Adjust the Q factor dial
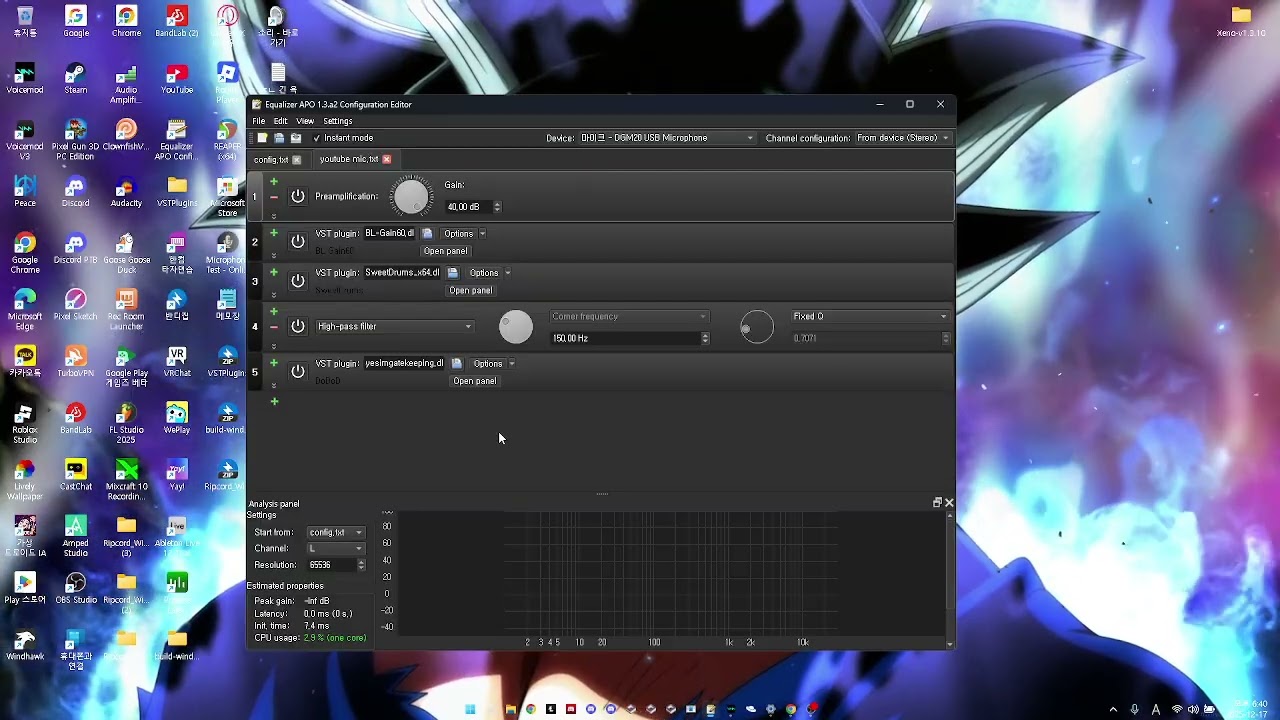 click(757, 327)
